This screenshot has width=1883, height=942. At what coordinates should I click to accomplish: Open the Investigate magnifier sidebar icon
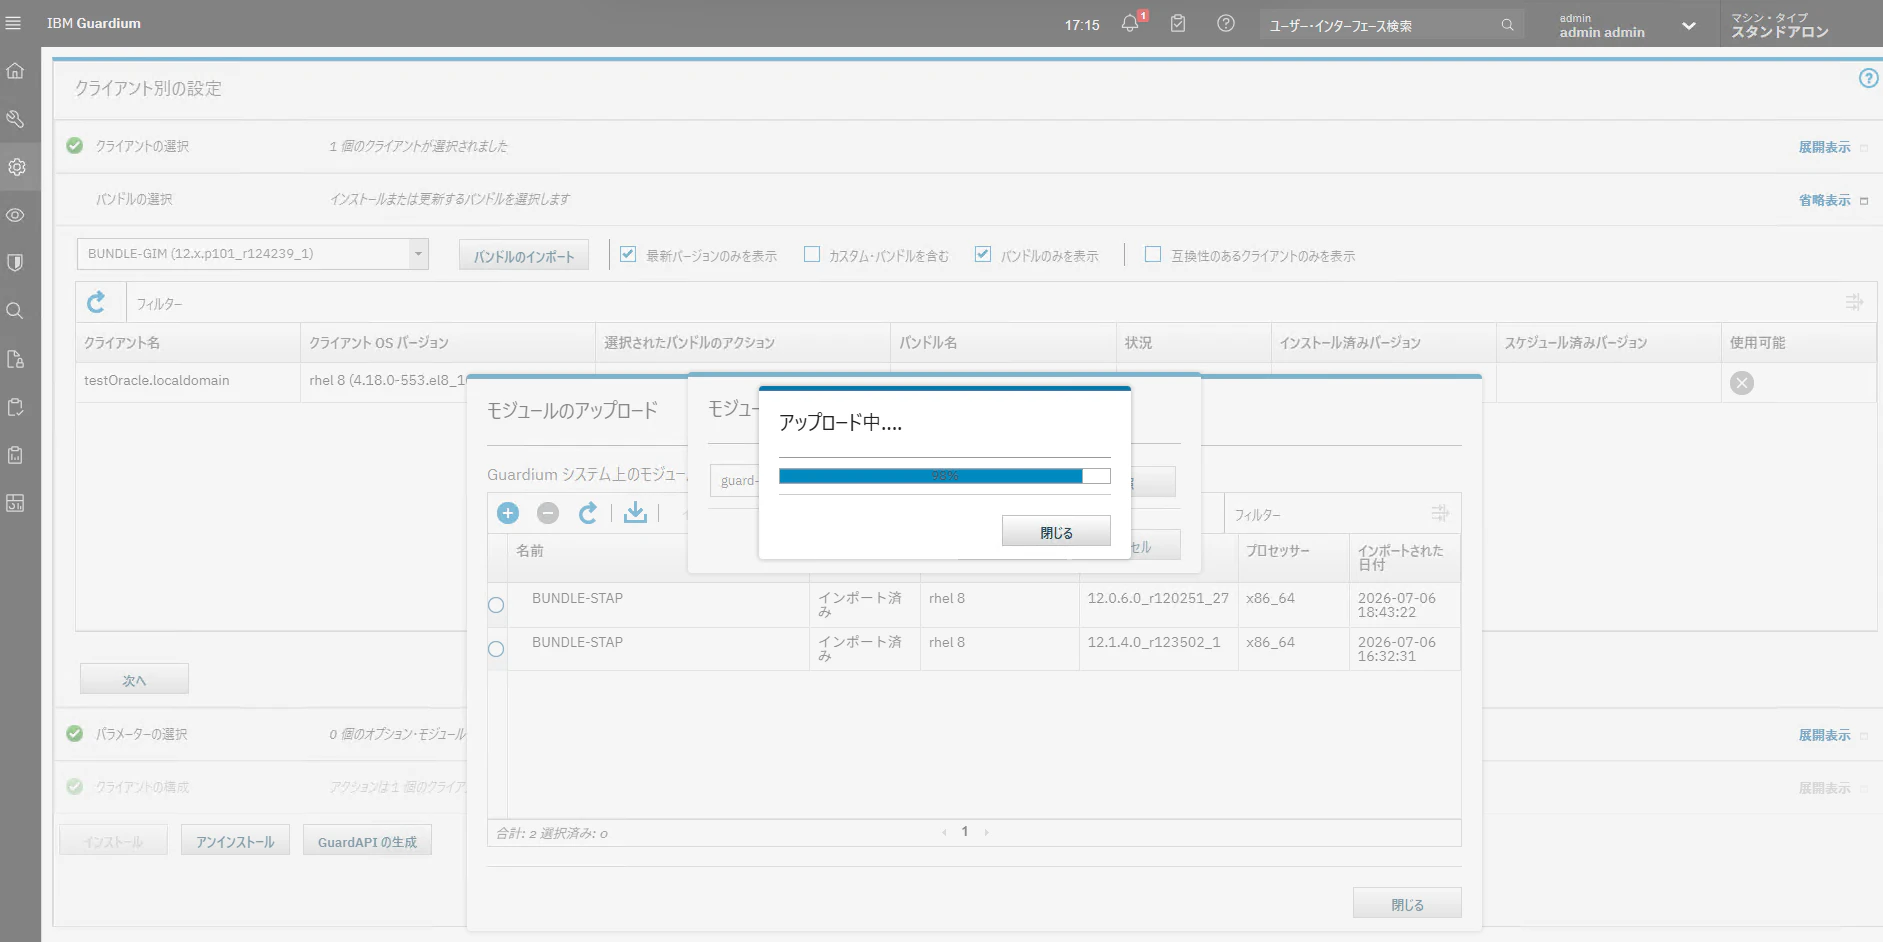(15, 311)
